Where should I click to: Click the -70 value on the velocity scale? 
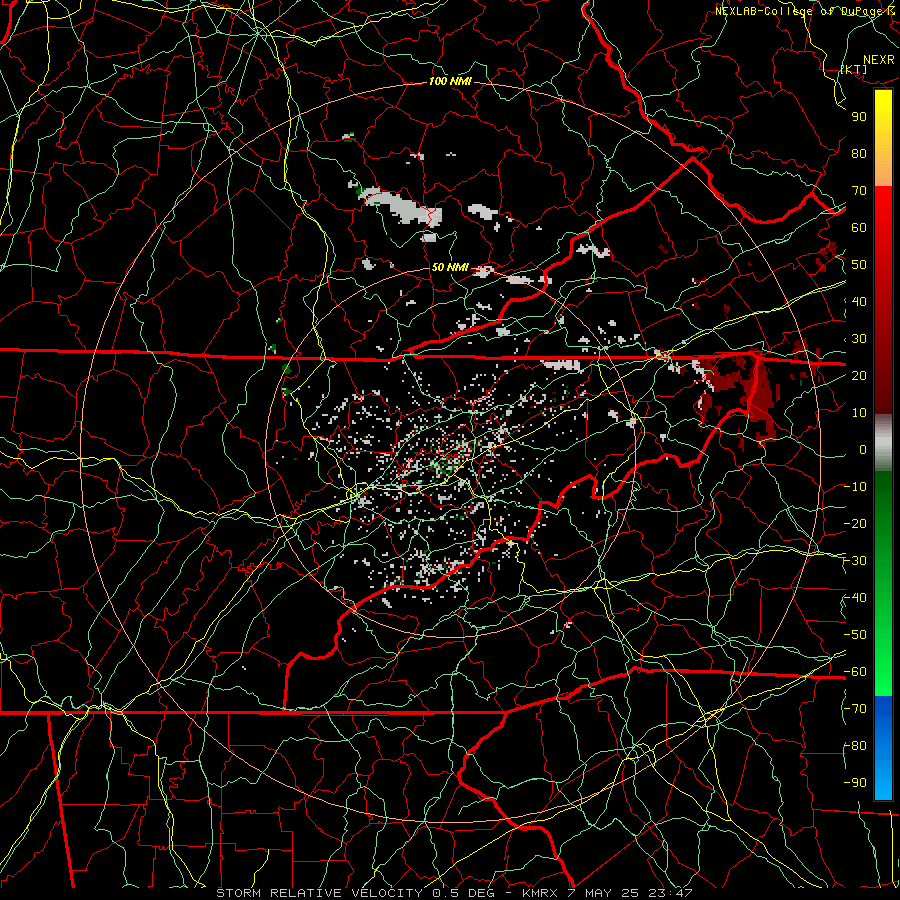tap(855, 709)
